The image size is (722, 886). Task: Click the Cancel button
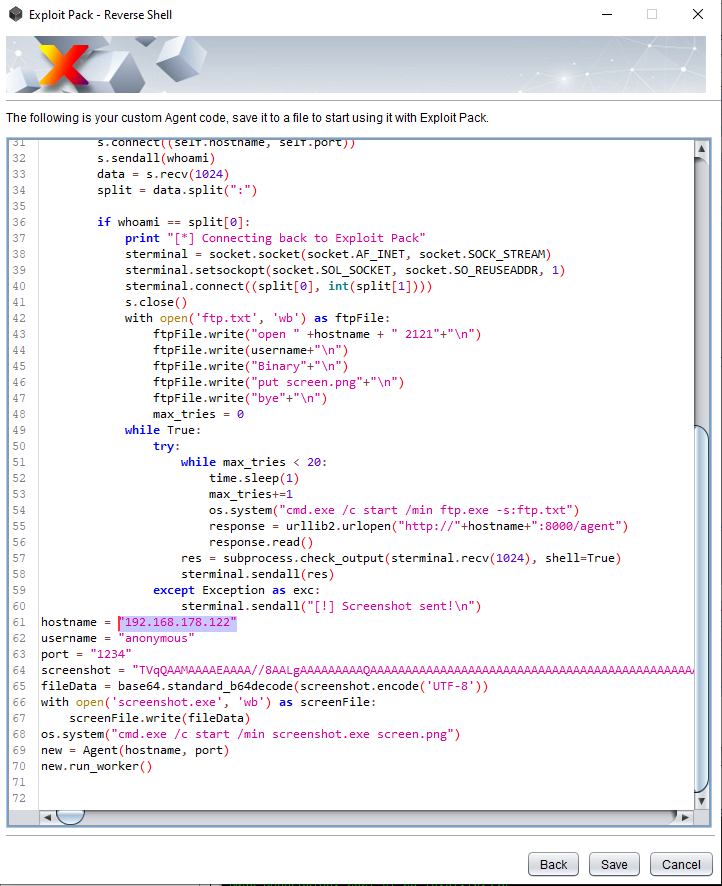pyautogui.click(x=681, y=865)
